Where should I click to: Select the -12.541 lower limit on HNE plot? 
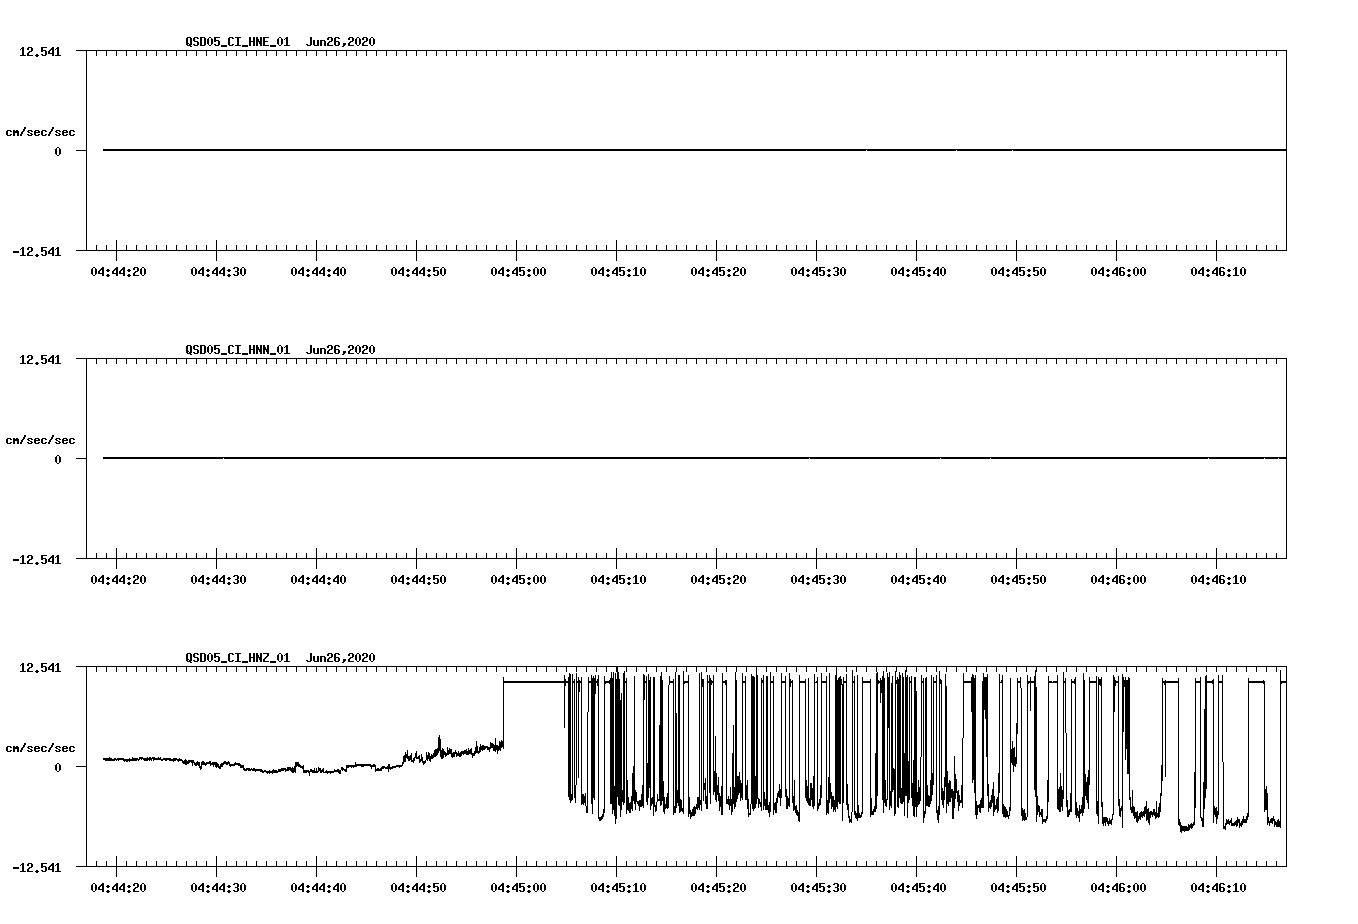(x=37, y=252)
